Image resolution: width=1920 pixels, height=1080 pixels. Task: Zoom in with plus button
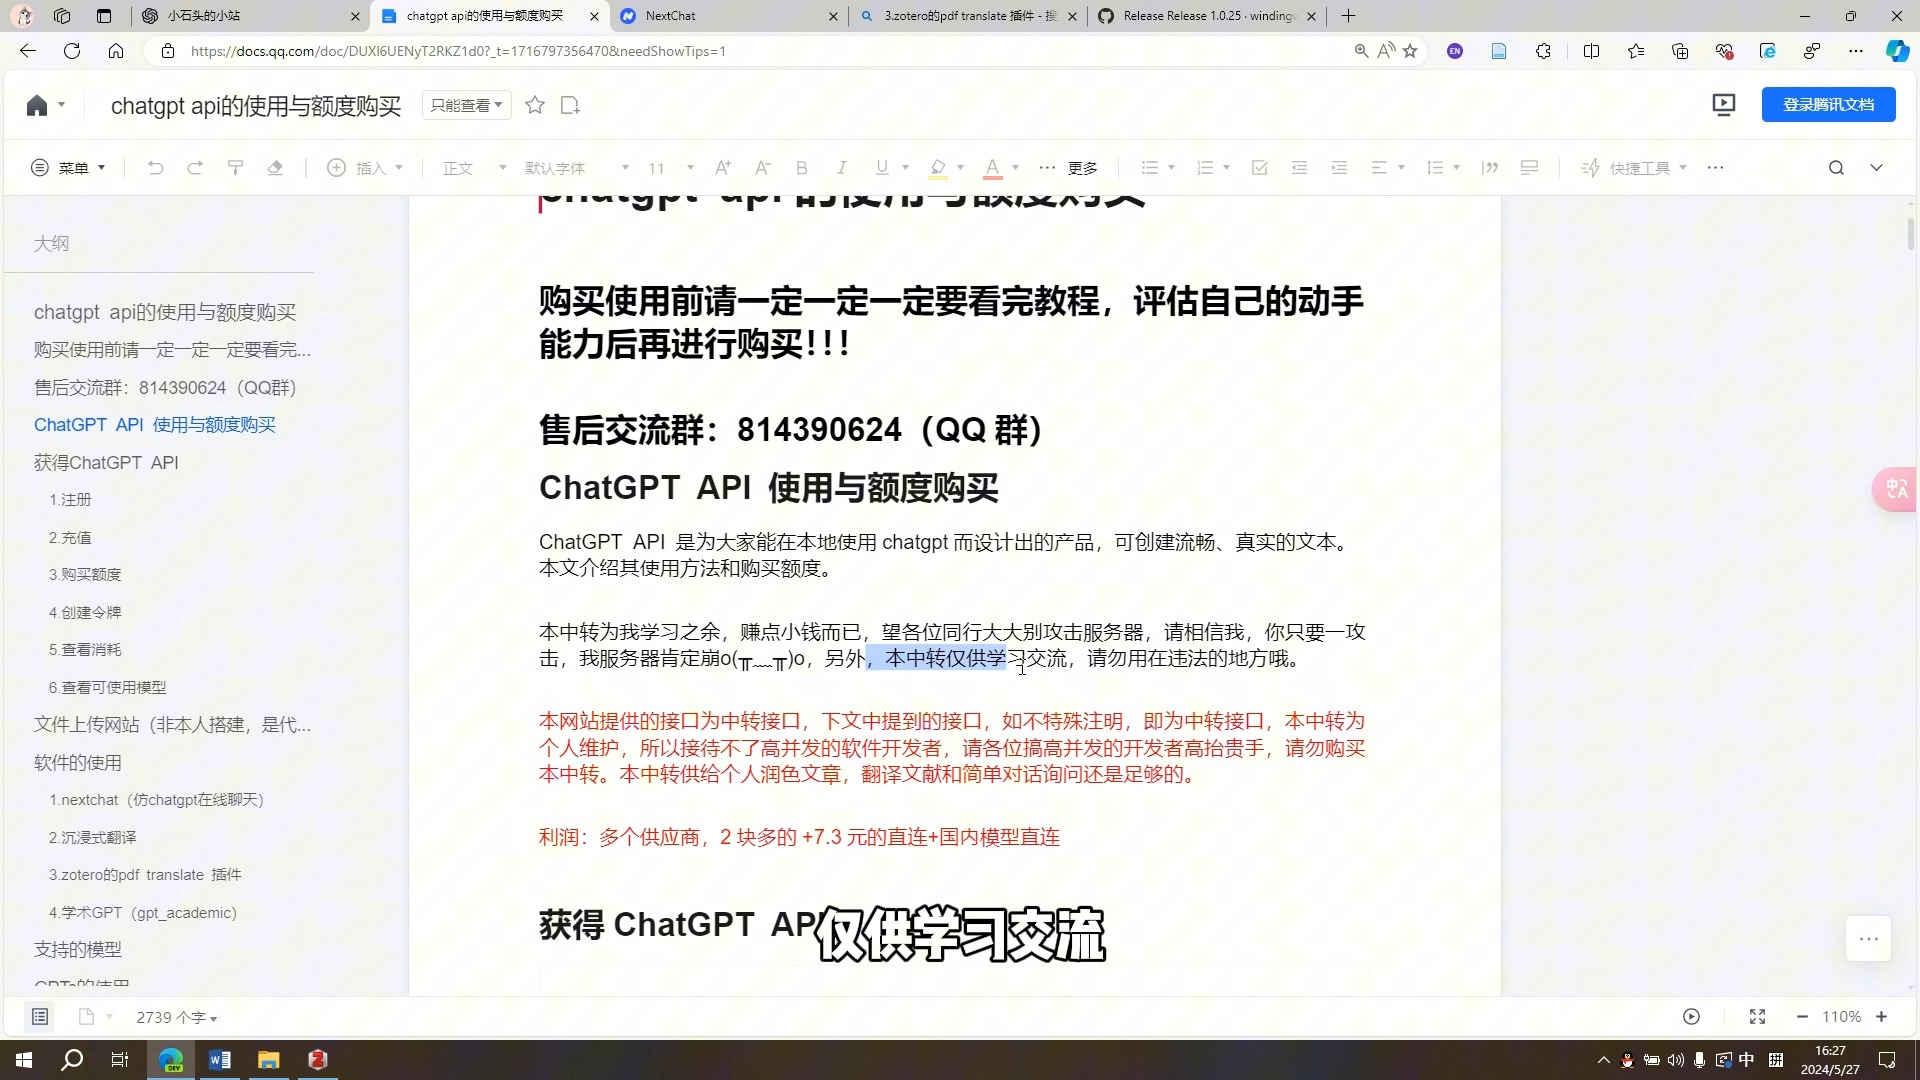click(x=1881, y=1017)
